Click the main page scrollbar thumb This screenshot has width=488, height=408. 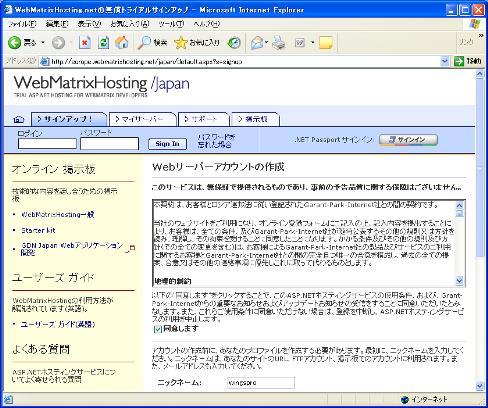click(x=480, y=168)
